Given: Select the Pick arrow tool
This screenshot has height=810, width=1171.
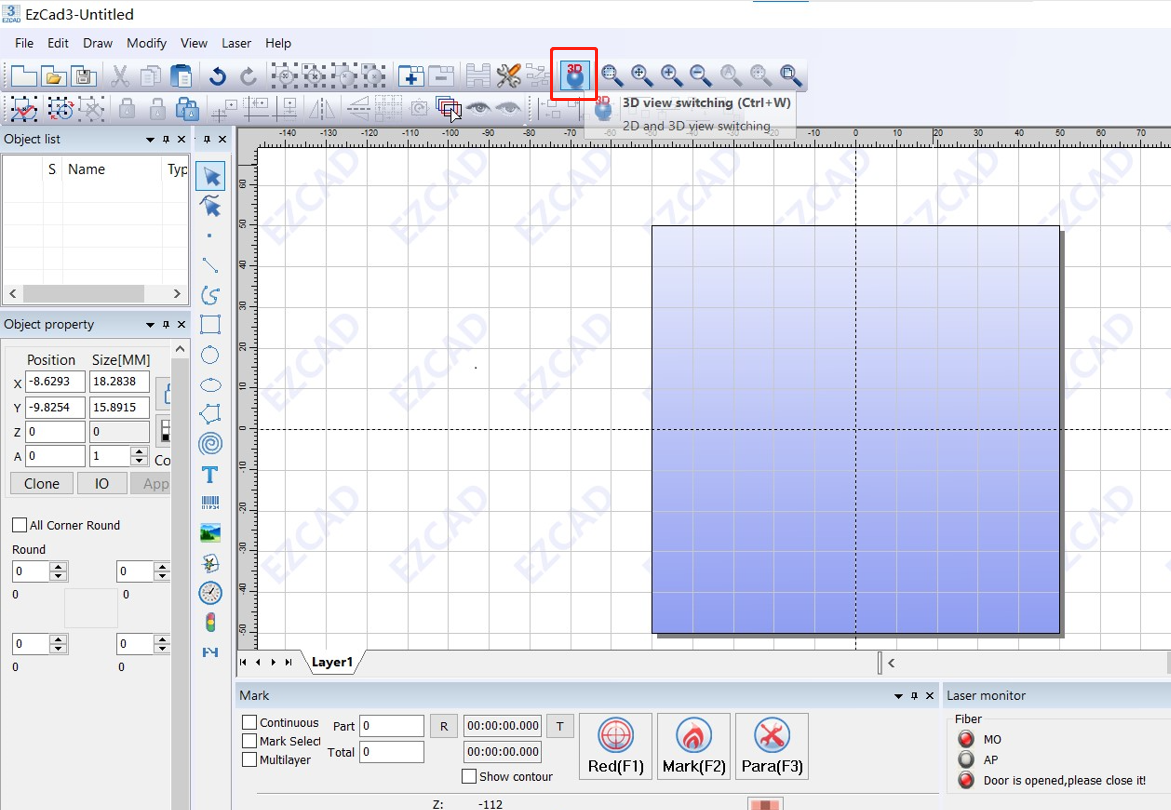Looking at the screenshot, I should pyautogui.click(x=211, y=176).
